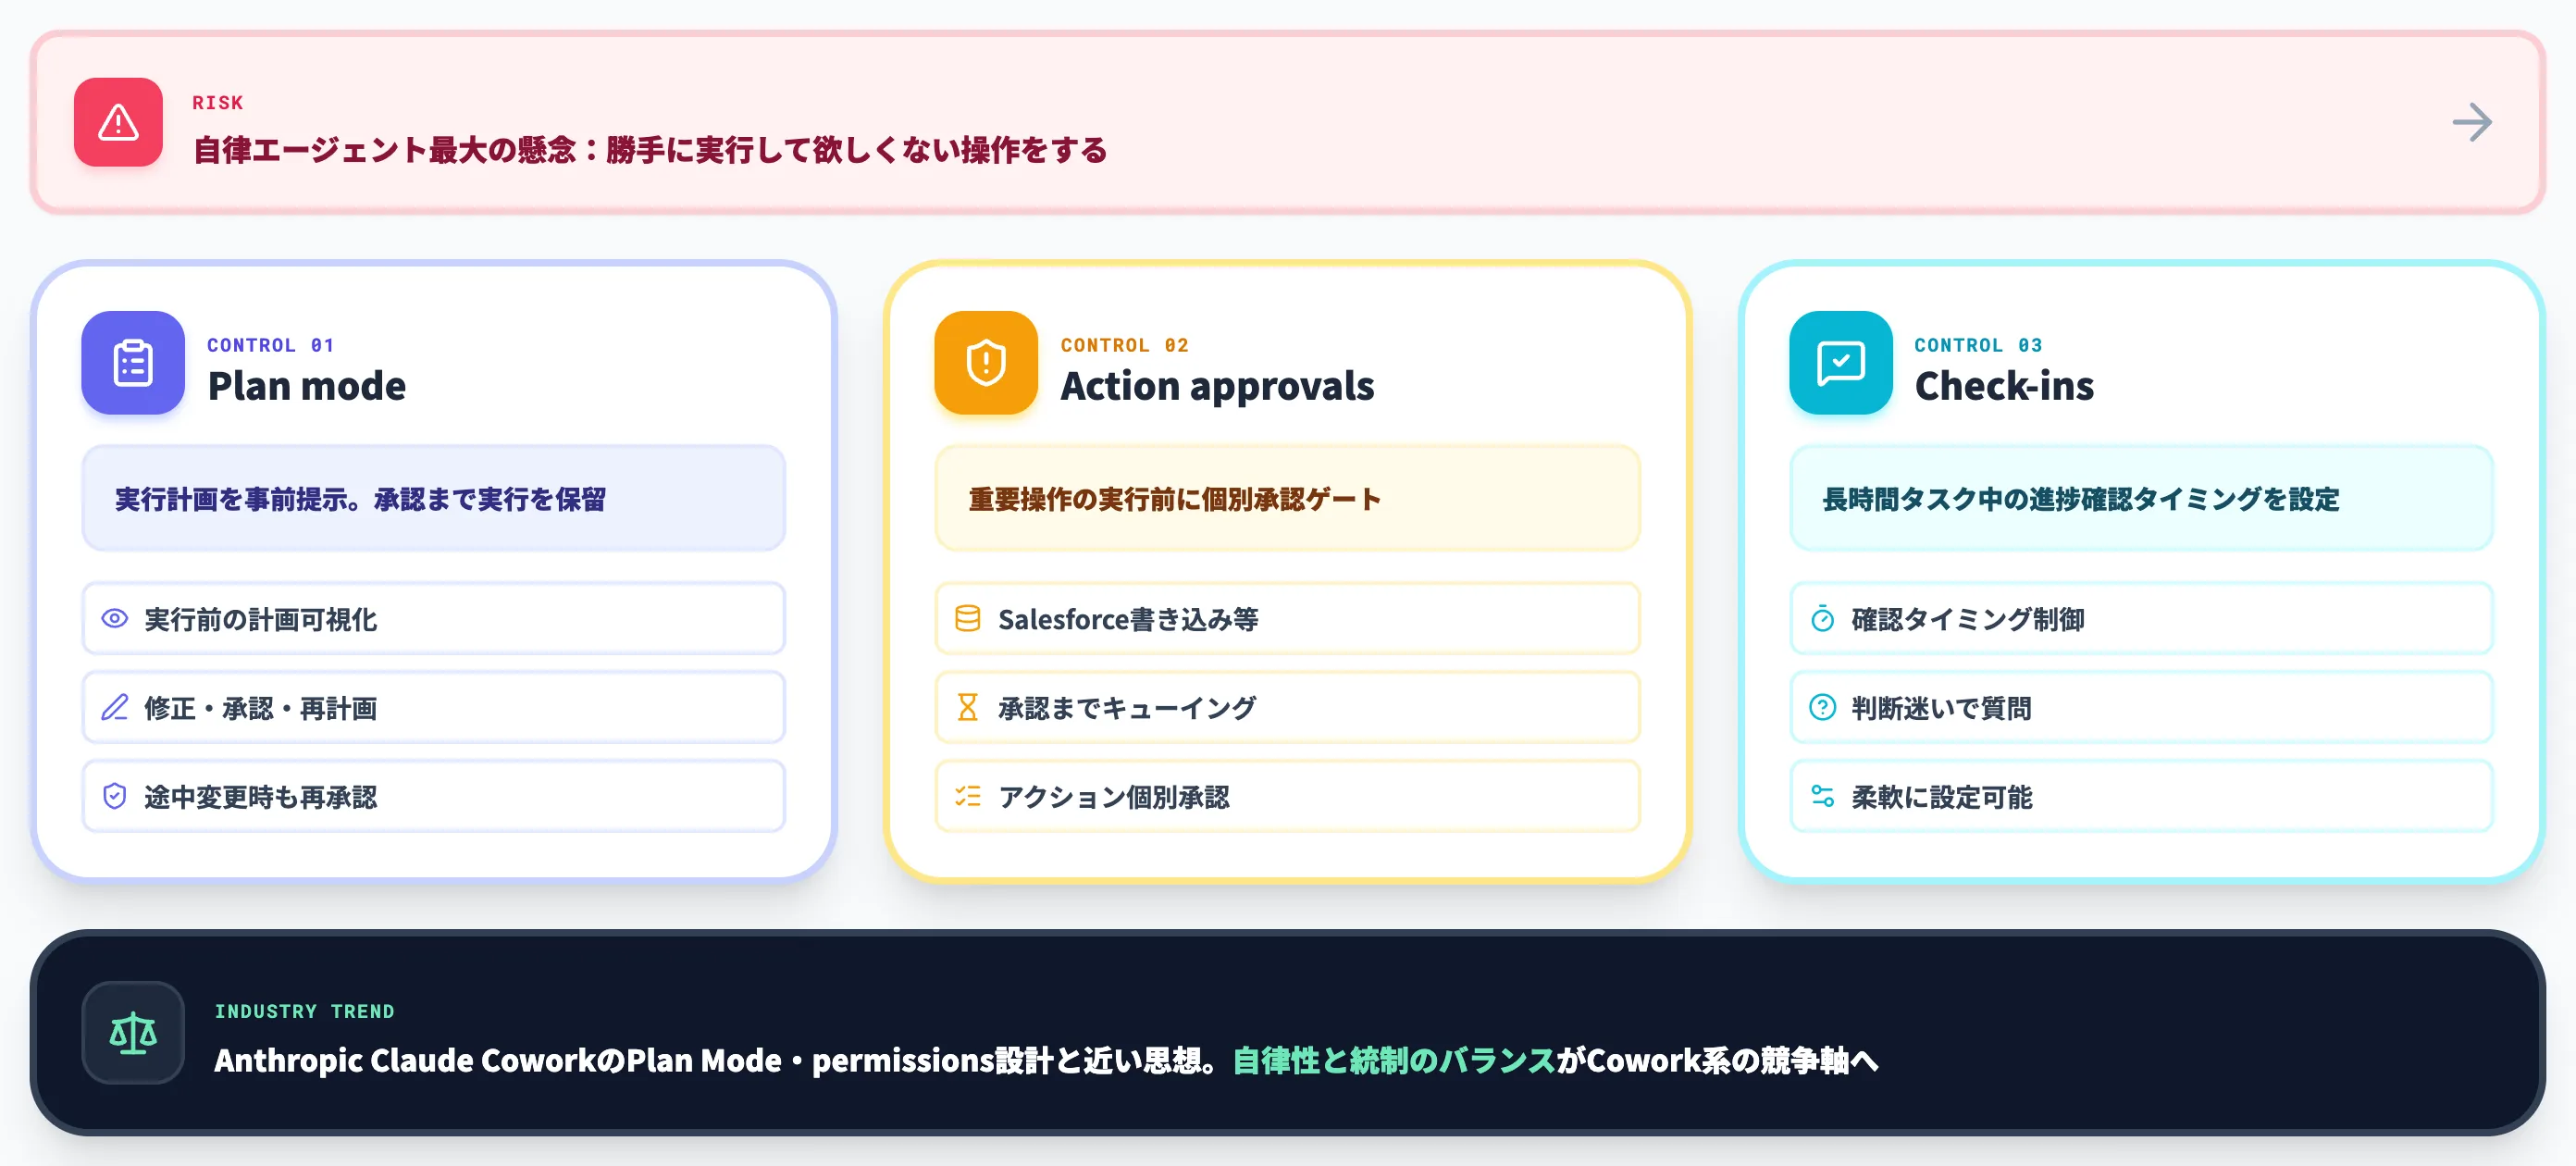Click the red warning triangle icon
This screenshot has height=1166, width=2576.
[118, 122]
